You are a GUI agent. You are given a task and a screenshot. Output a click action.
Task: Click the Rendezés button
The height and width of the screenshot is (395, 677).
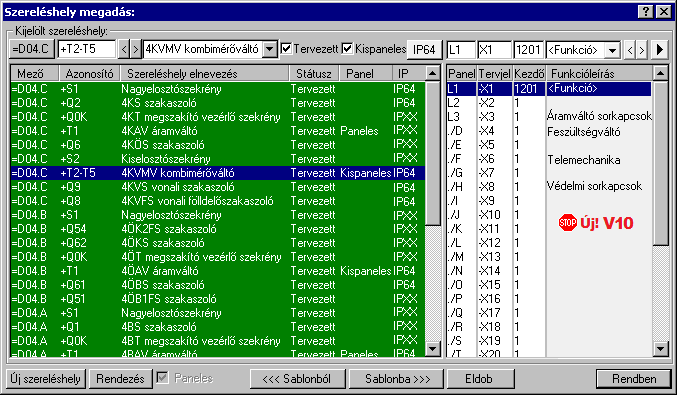tap(120, 379)
